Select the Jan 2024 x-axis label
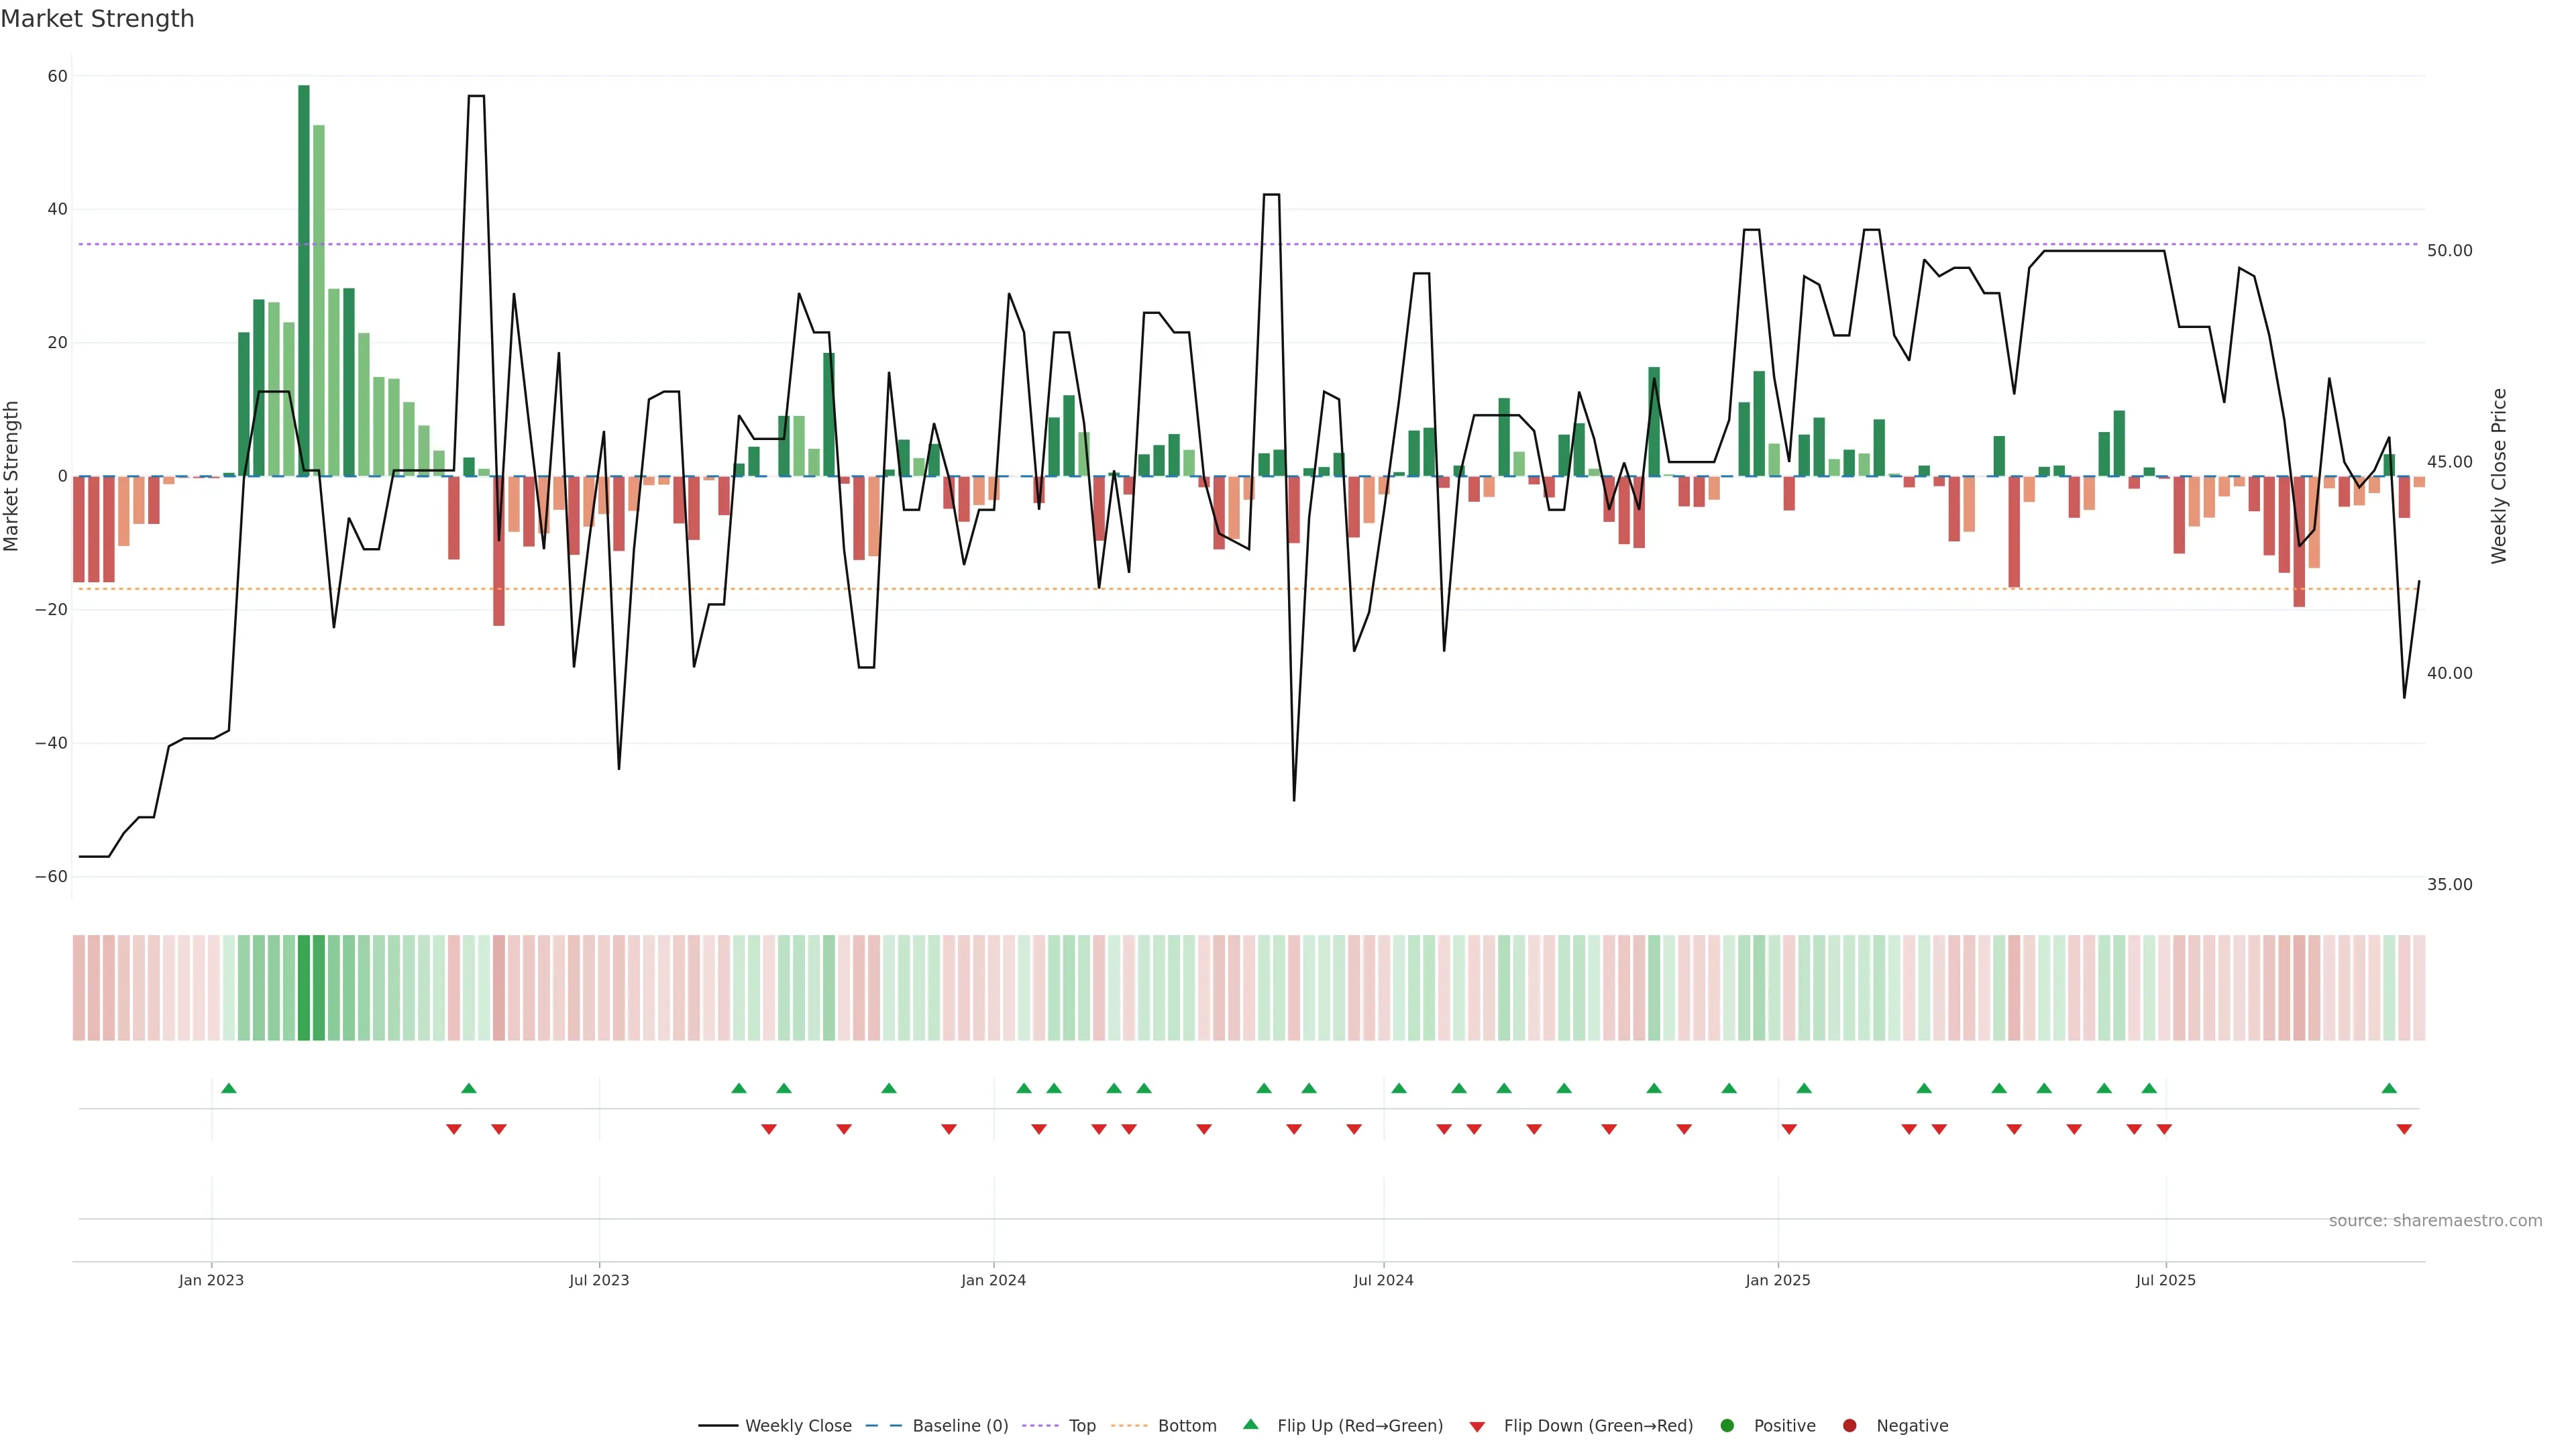2576x1449 pixels. [x=993, y=1280]
